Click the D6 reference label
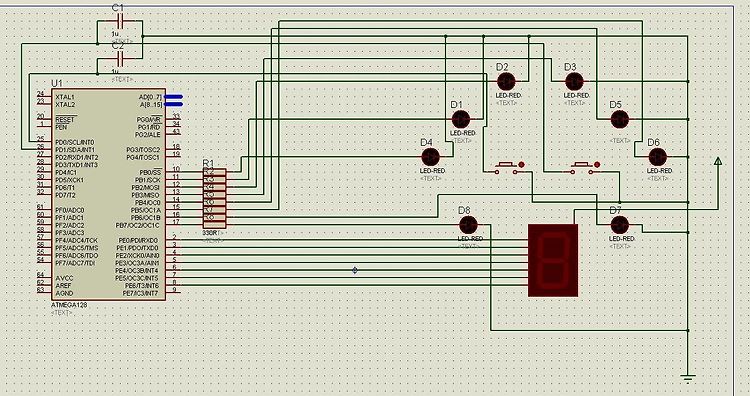The image size is (750, 396). tap(653, 143)
